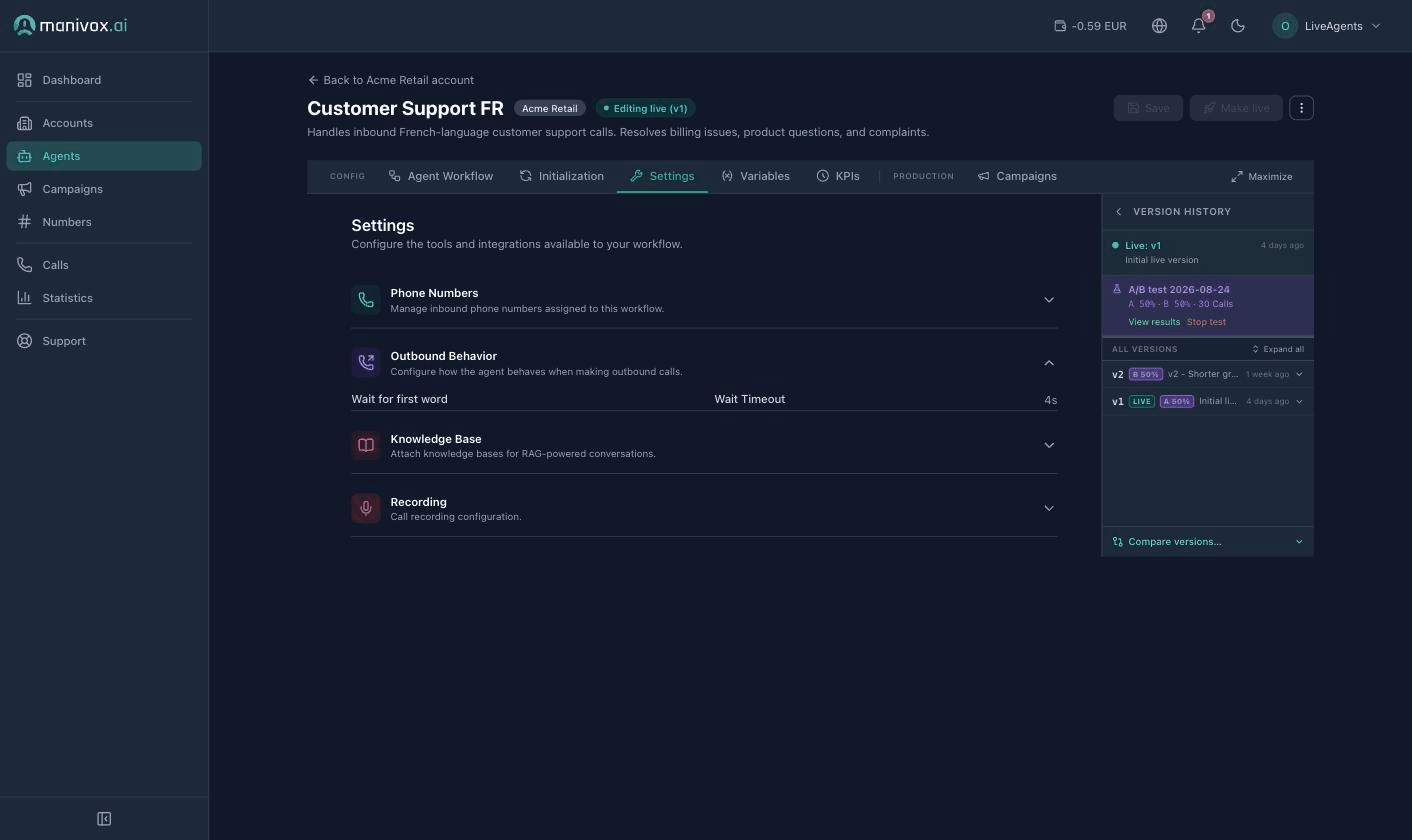1412x840 pixels.
Task: Expand the v2 version entry
Action: [x=1299, y=374]
